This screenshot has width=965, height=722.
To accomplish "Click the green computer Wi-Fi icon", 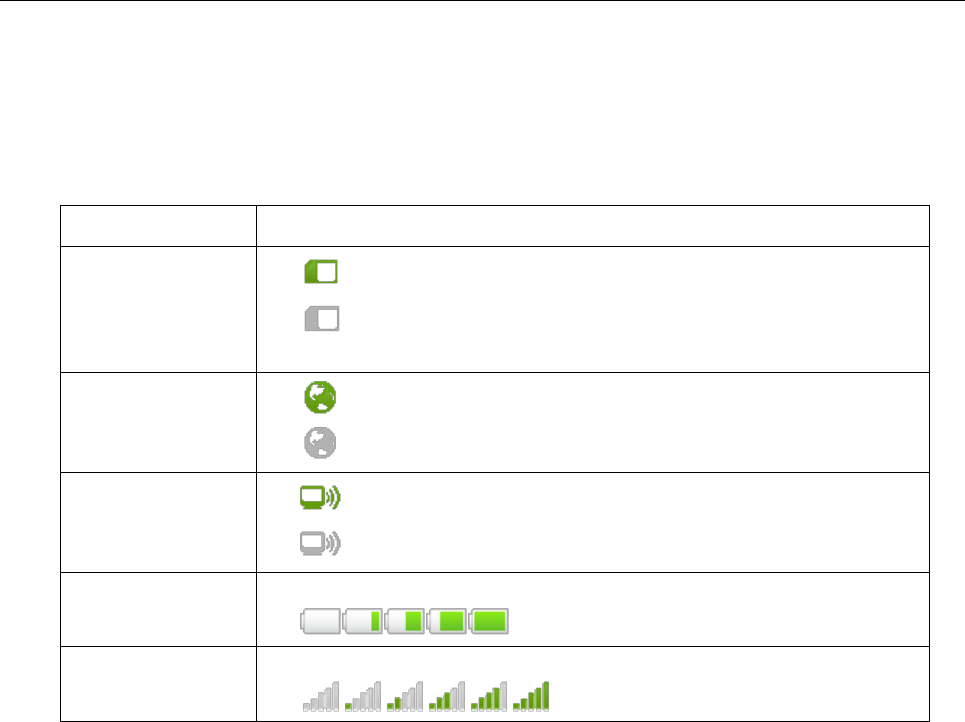I will (320, 497).
